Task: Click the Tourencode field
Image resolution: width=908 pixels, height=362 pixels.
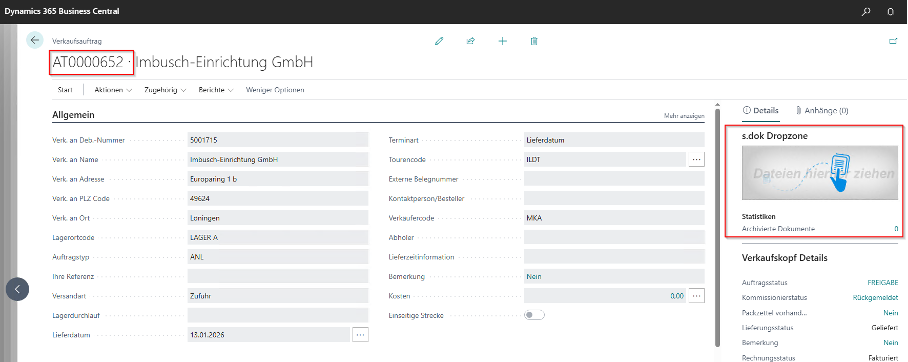Action: [605, 159]
